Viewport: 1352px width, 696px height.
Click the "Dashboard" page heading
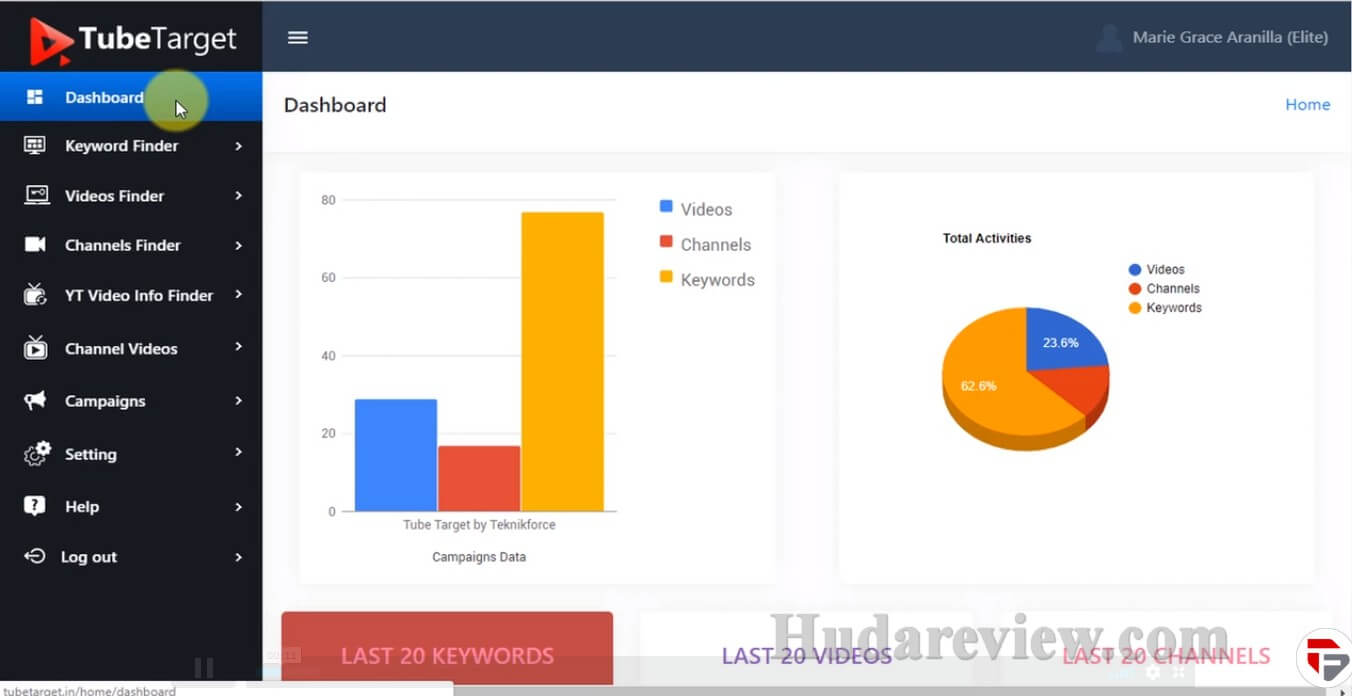coord(335,105)
